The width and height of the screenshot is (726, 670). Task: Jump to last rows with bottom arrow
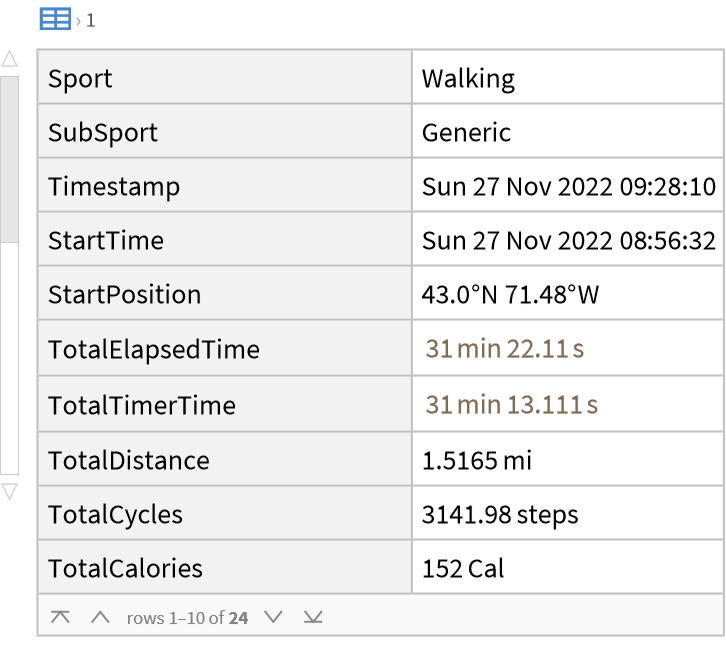[x=313, y=617]
